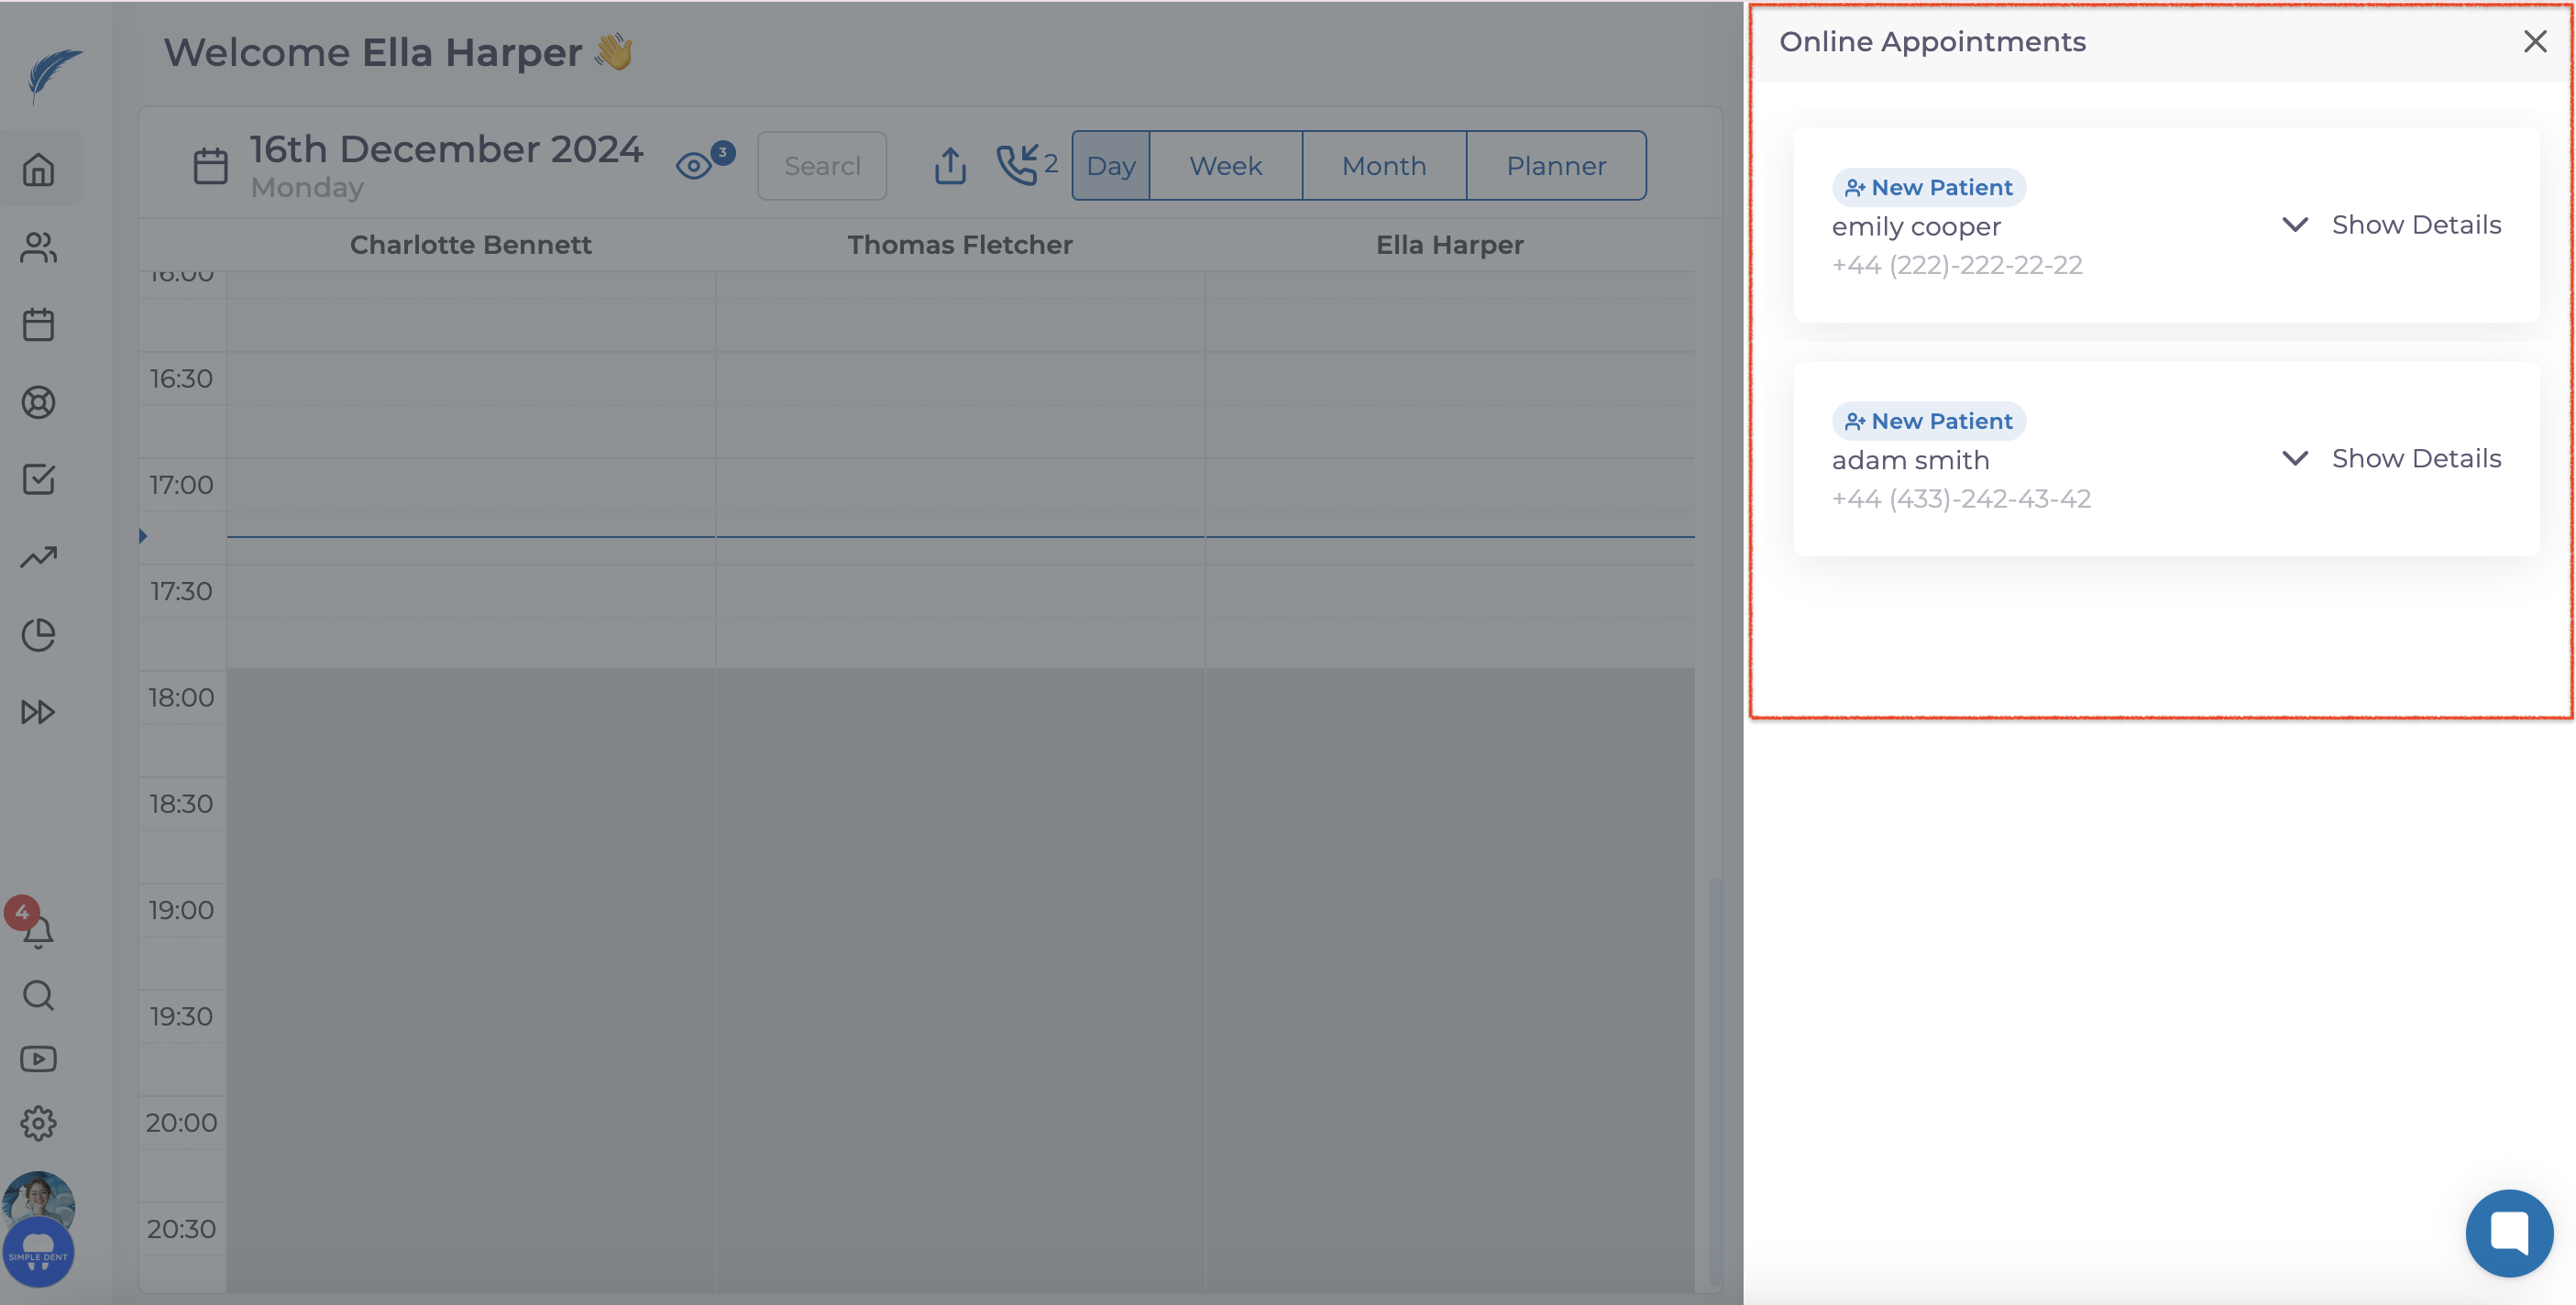Click the export upload button
Viewport: 2576px width, 1305px height.
(950, 166)
